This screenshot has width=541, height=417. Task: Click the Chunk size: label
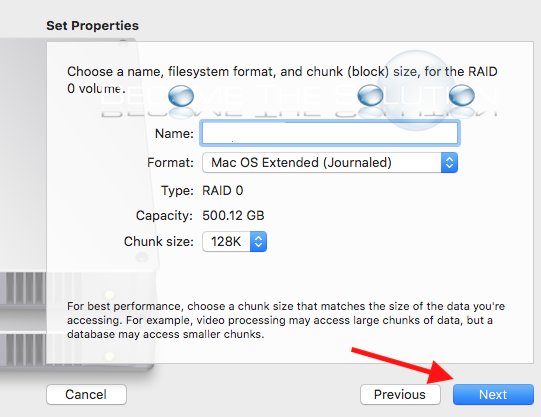pyautogui.click(x=159, y=241)
